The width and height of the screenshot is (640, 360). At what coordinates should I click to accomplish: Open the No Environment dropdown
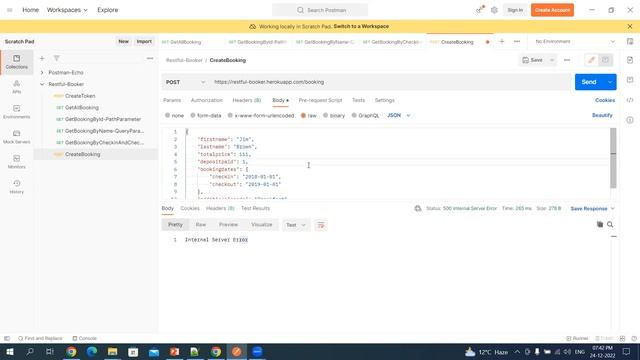point(575,41)
